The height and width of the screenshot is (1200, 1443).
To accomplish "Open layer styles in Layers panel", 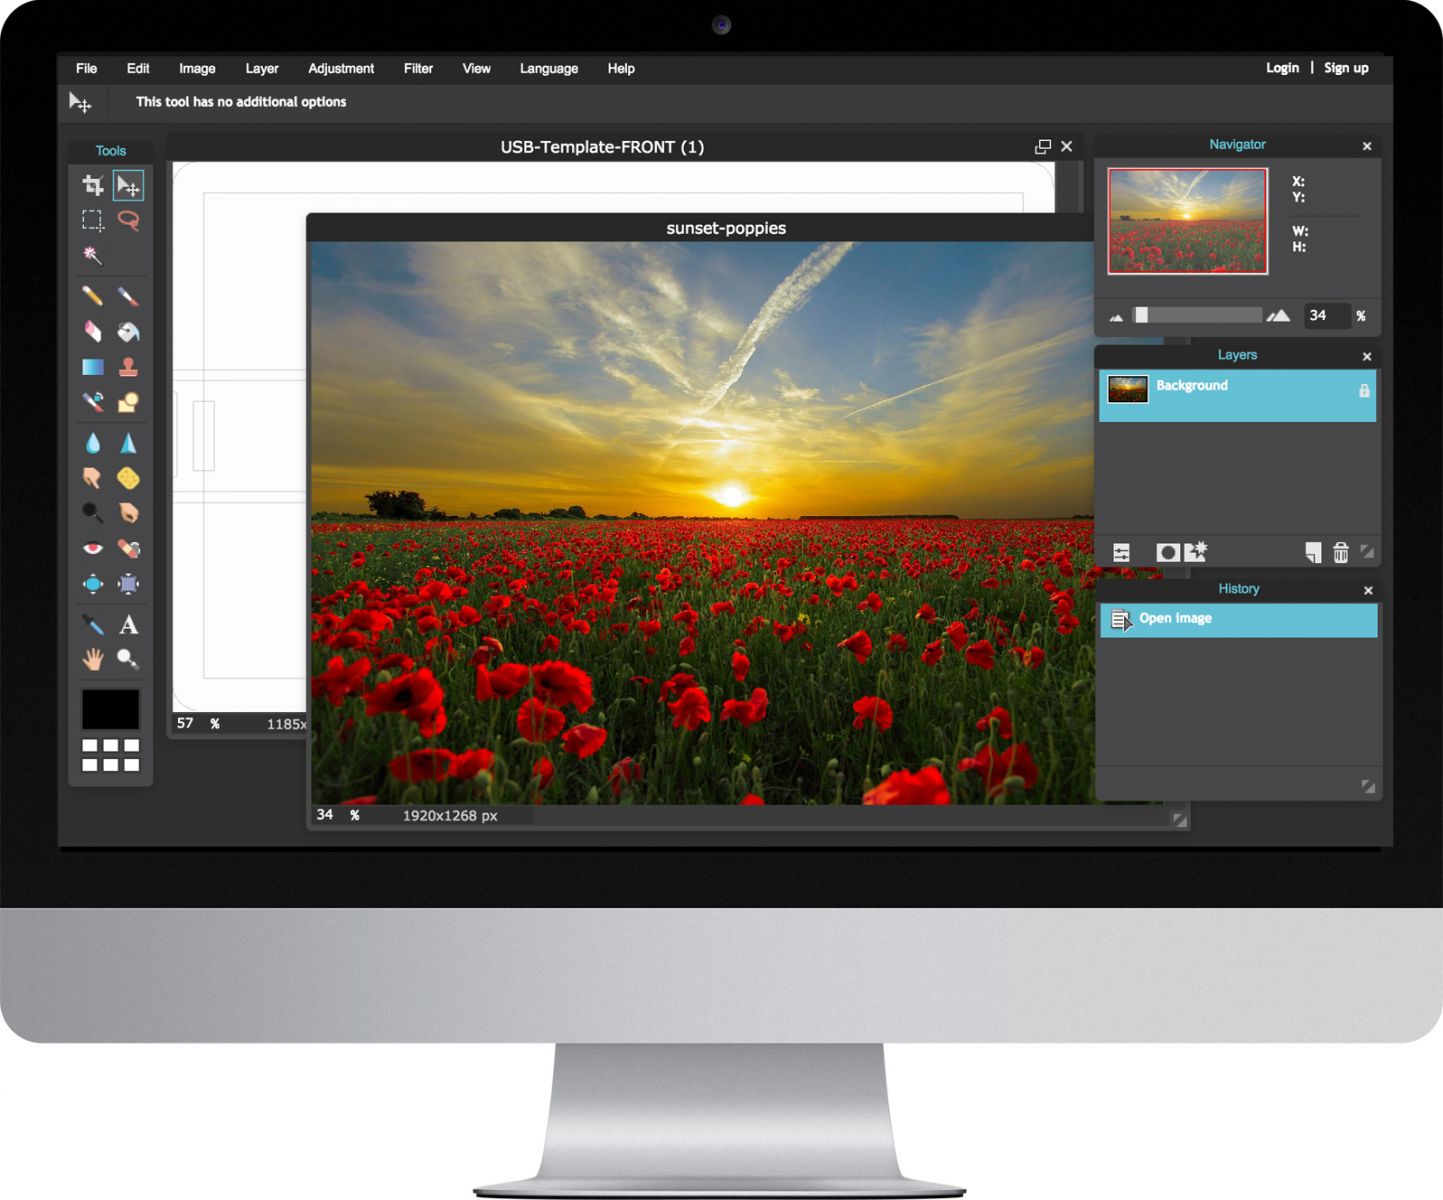I will click(1196, 551).
